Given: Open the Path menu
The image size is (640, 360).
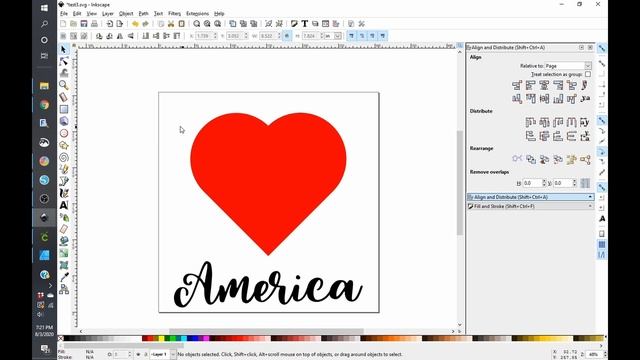Looking at the screenshot, I should pos(143,13).
